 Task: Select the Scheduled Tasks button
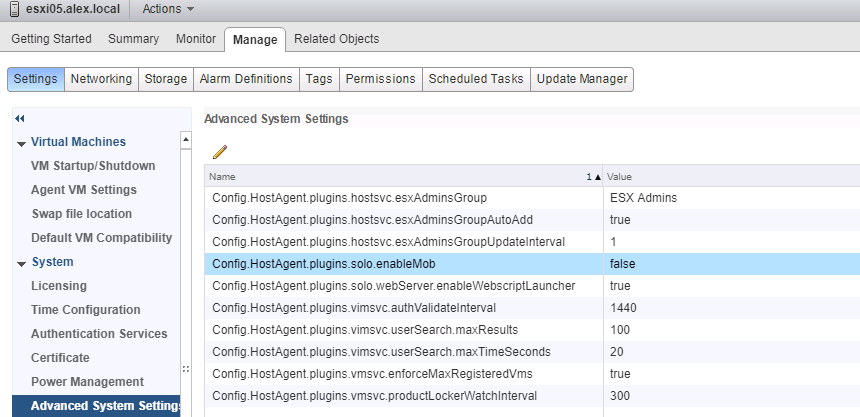[476, 79]
